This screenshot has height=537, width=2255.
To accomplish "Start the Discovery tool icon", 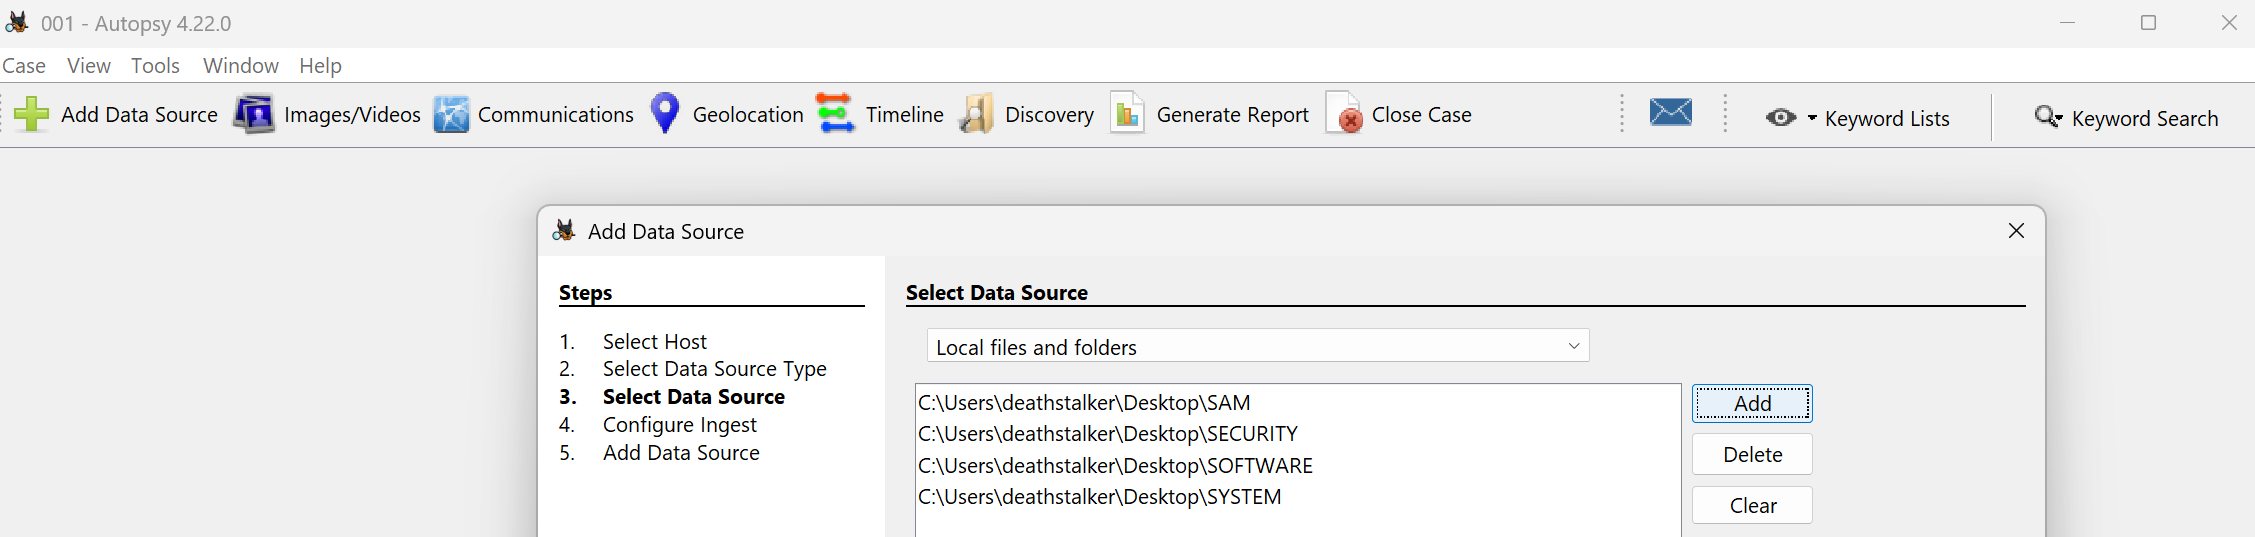I will pos(976,114).
